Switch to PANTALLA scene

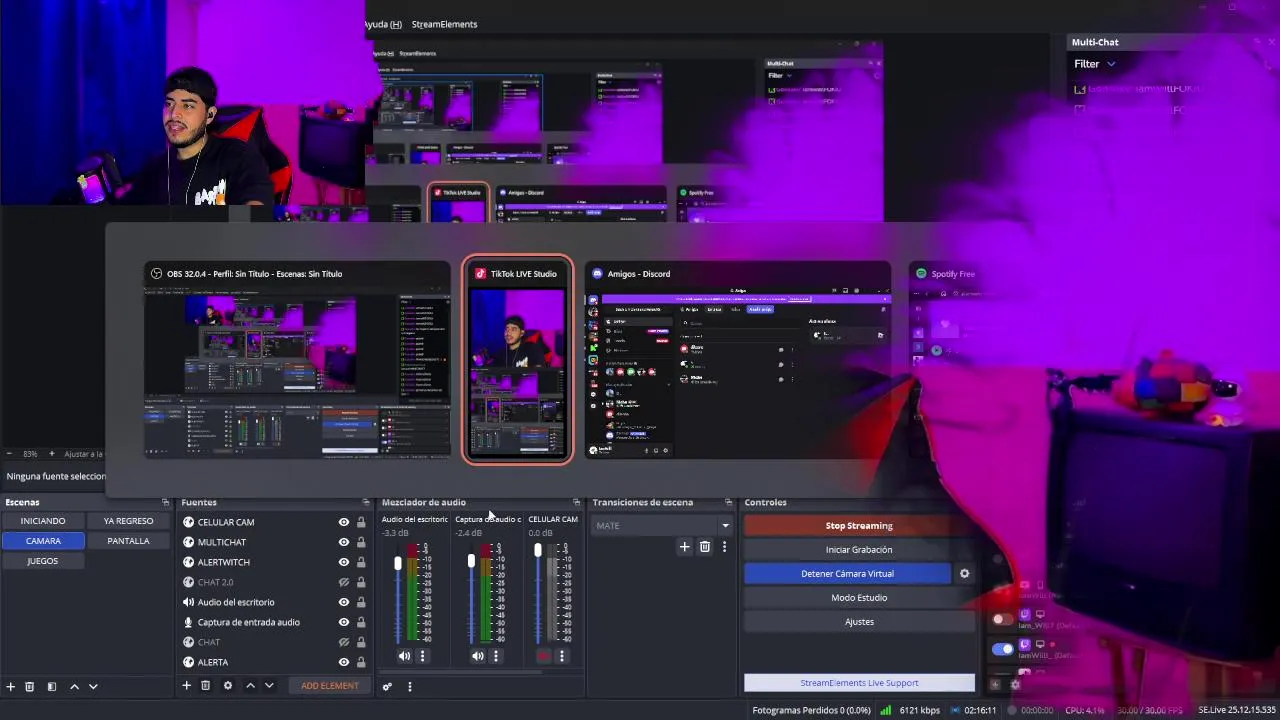128,541
